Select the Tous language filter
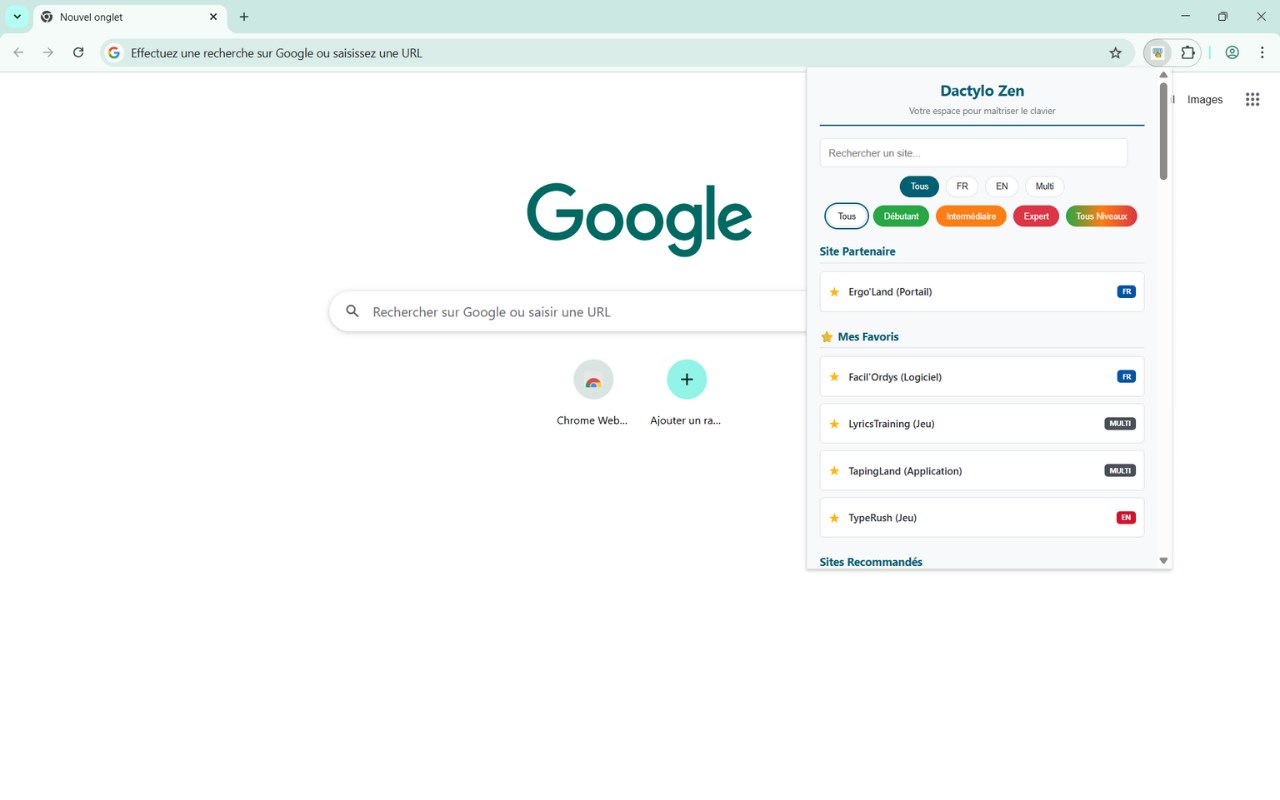The height and width of the screenshot is (800, 1280). [x=919, y=187]
